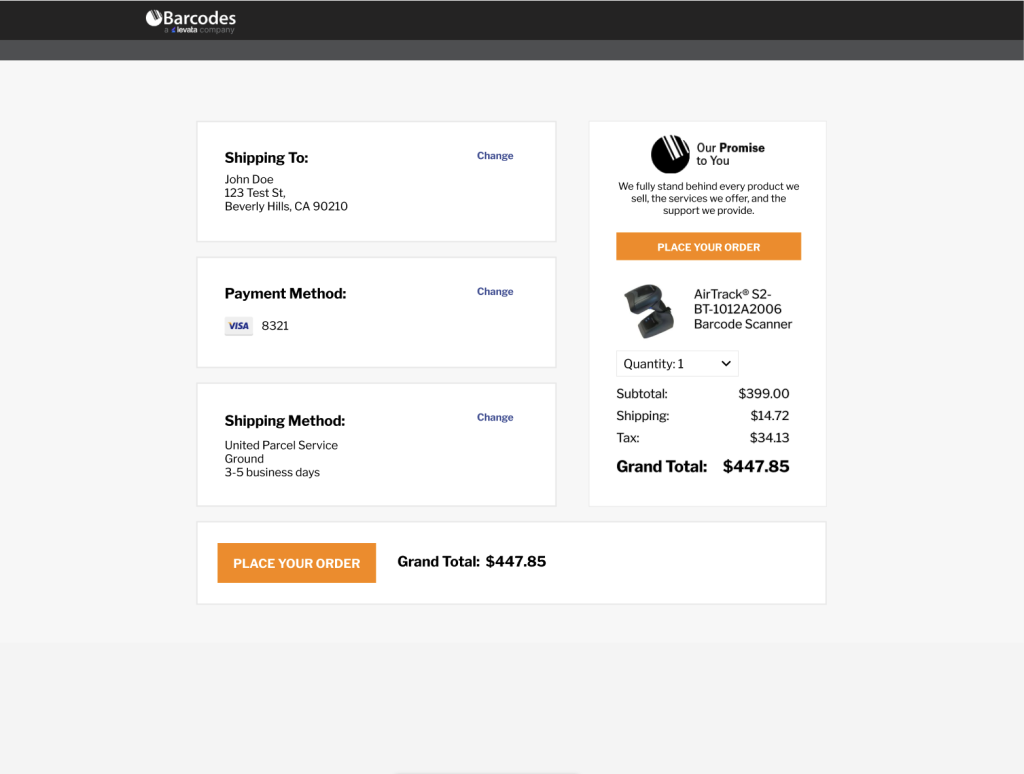Click the name John Doe
1024x774 pixels.
[x=249, y=179]
